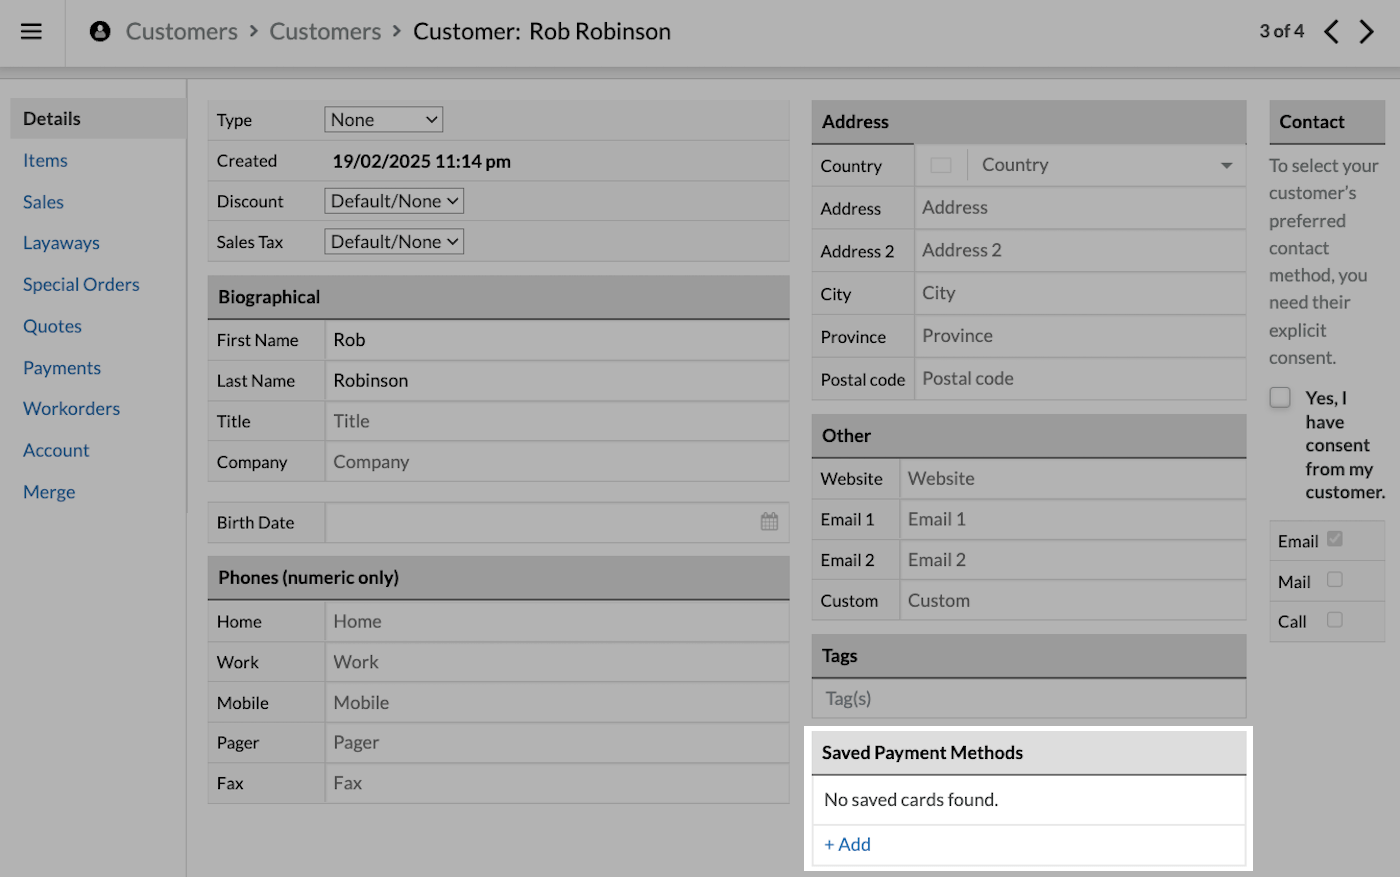Click the created date 19/02/2025 11:14 pm

point(422,161)
